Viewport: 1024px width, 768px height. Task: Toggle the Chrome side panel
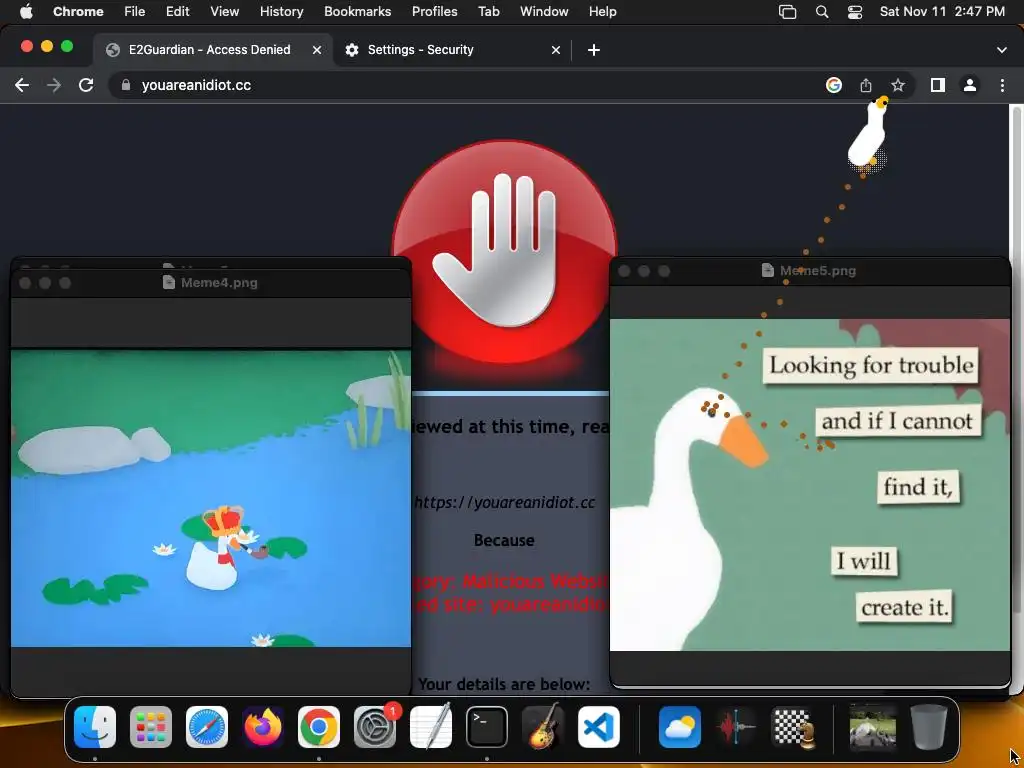click(938, 85)
